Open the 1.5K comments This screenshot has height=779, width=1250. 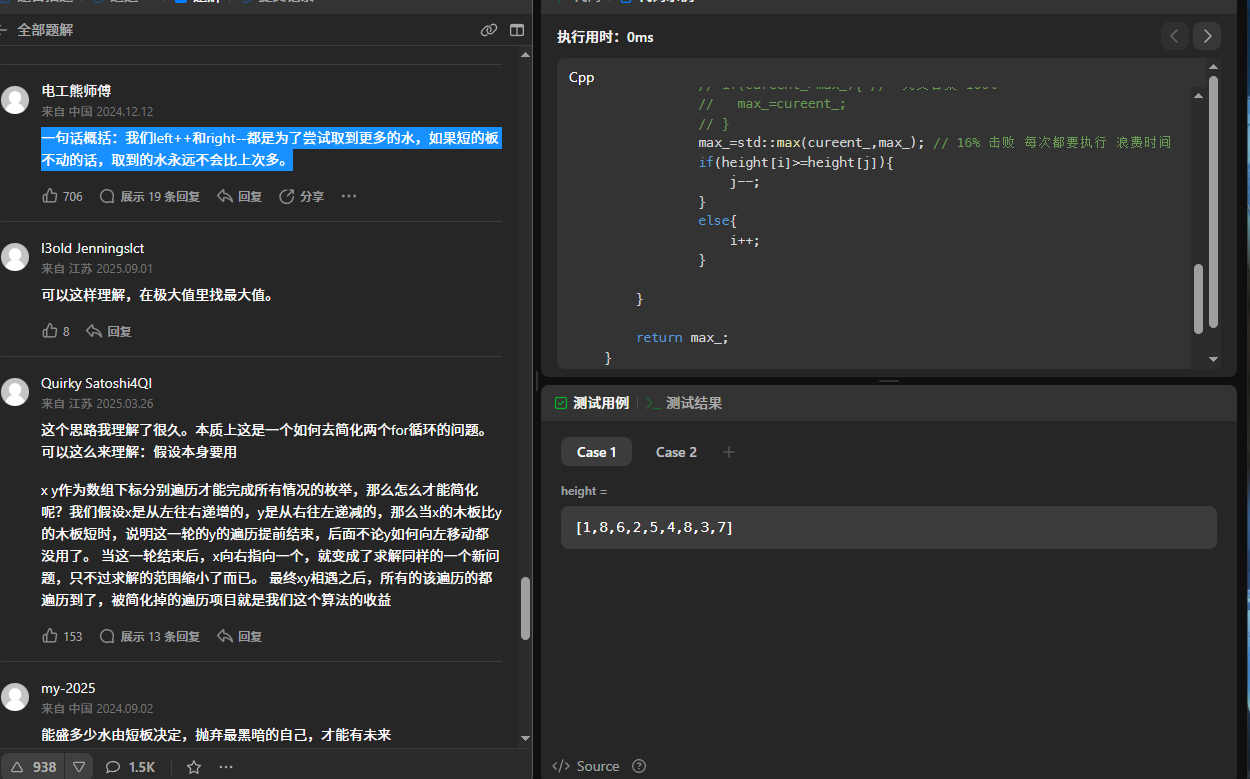[x=131, y=767]
